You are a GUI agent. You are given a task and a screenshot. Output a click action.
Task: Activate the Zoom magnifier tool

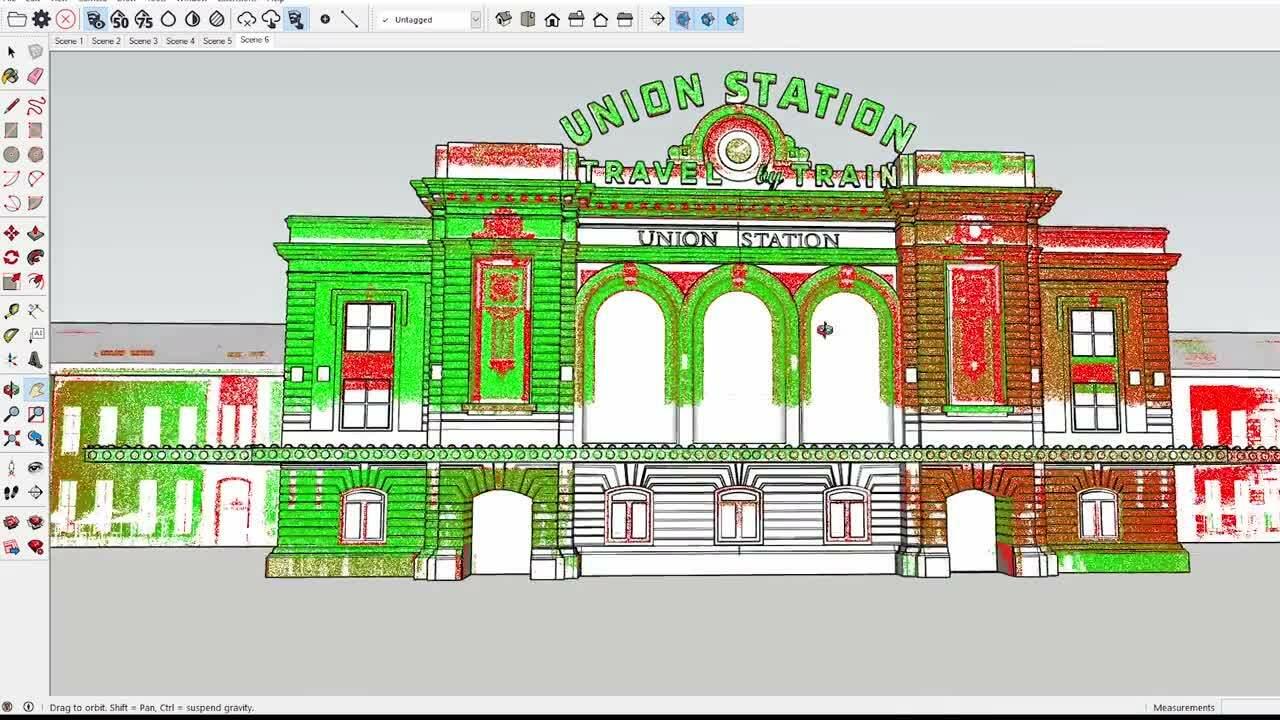point(11,414)
